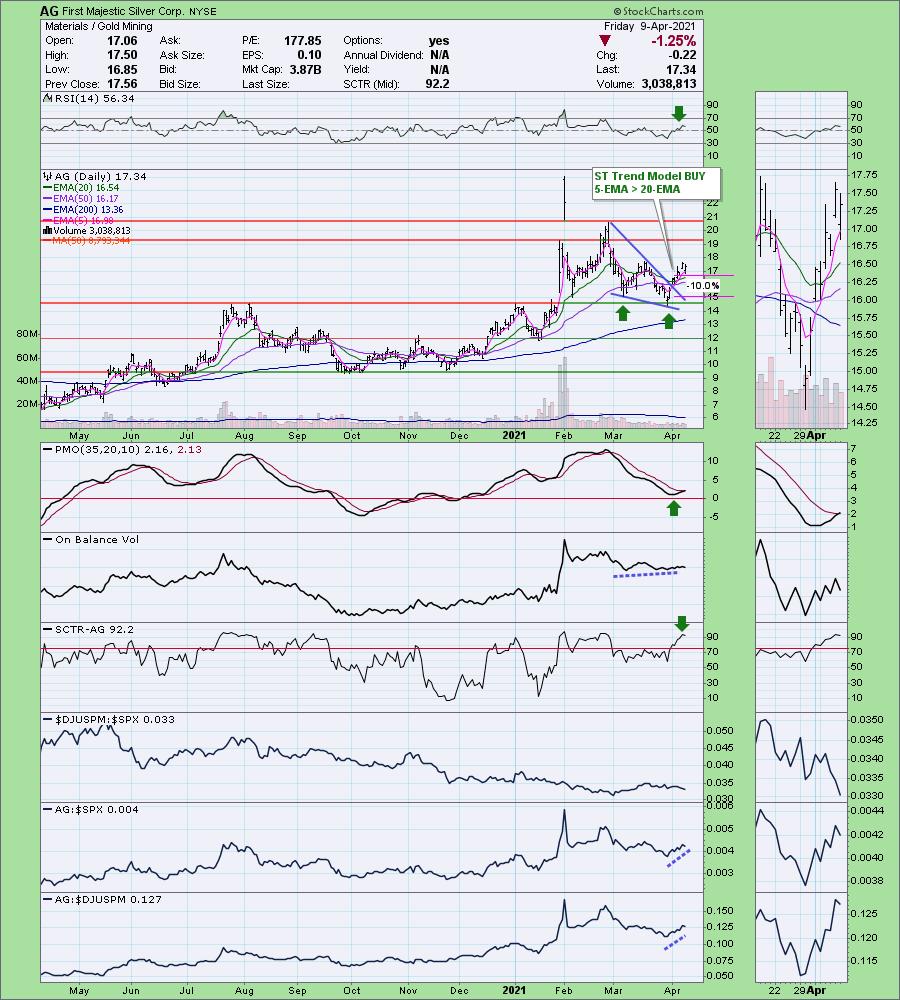Click the Open value 17.06

(x=121, y=41)
